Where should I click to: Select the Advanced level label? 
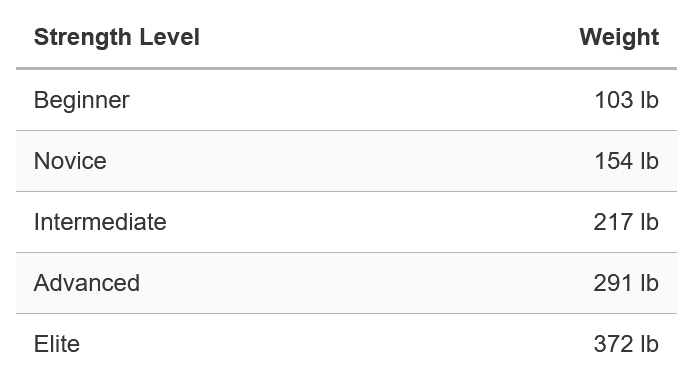tap(87, 283)
